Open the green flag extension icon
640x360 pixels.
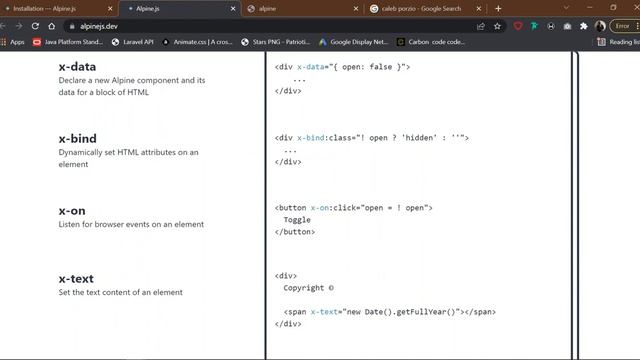point(534,26)
